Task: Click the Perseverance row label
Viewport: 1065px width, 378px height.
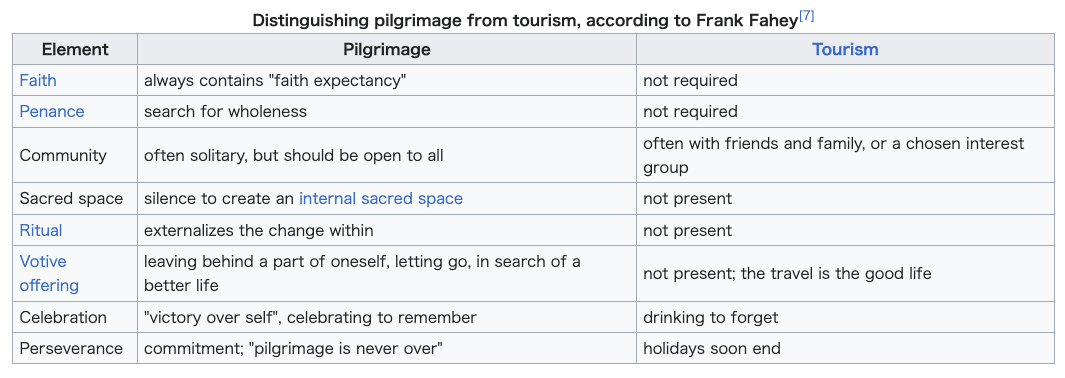Action: point(71,349)
